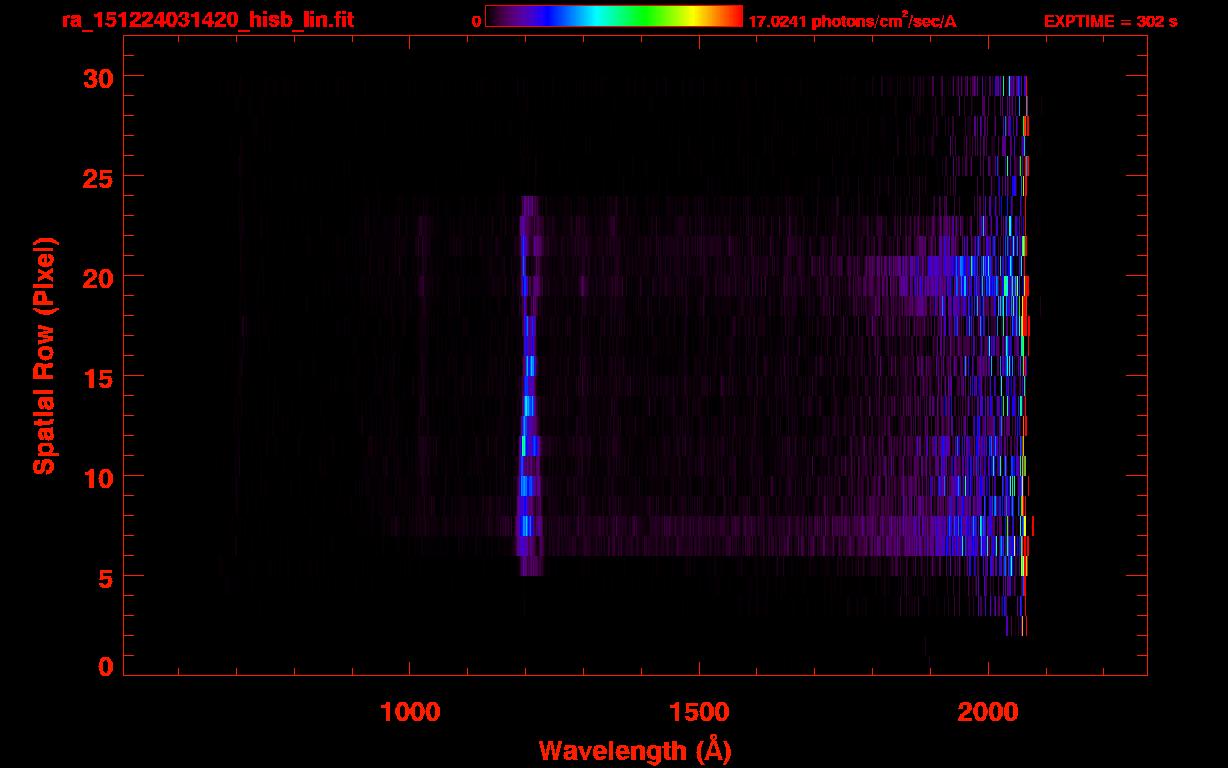Viewport: 1228px width, 768px height.
Task: Click the Wavelength (Å) axis title
Action: click(635, 750)
